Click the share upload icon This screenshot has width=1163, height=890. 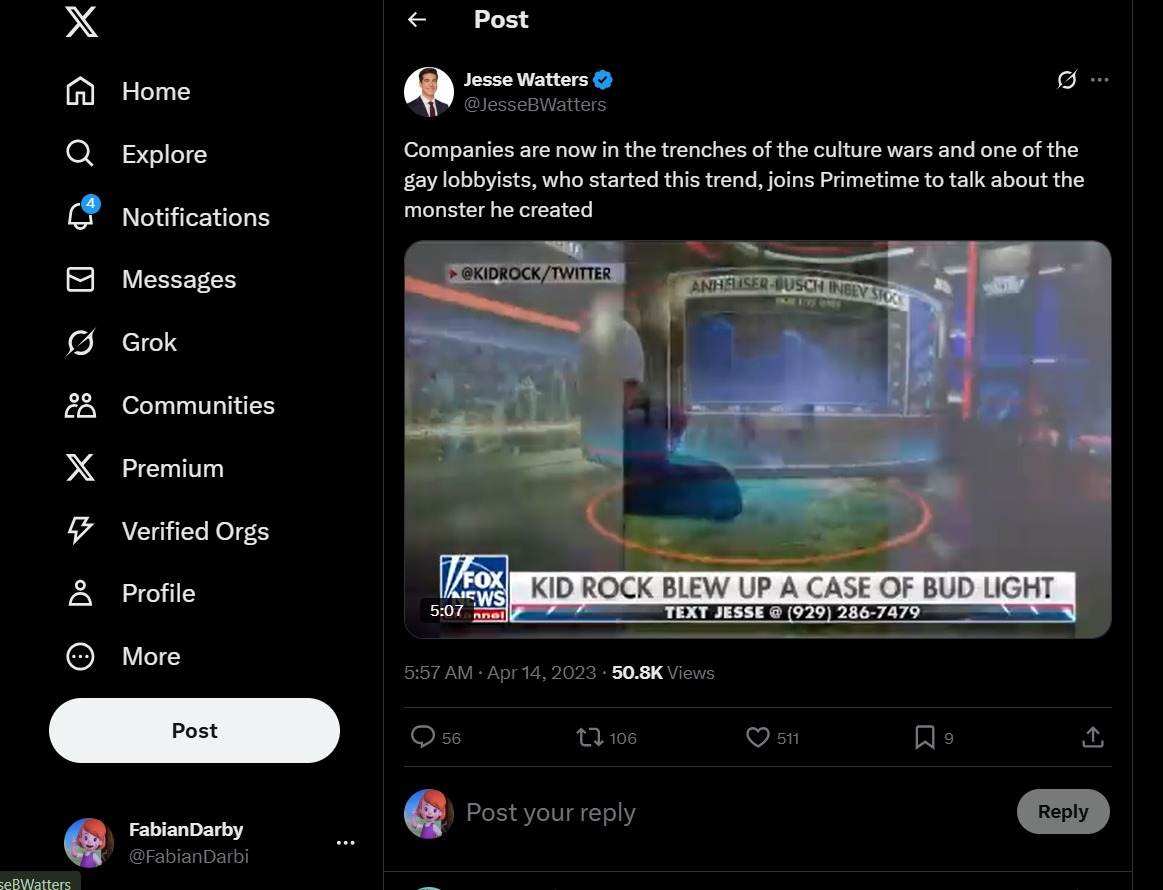click(x=1093, y=737)
